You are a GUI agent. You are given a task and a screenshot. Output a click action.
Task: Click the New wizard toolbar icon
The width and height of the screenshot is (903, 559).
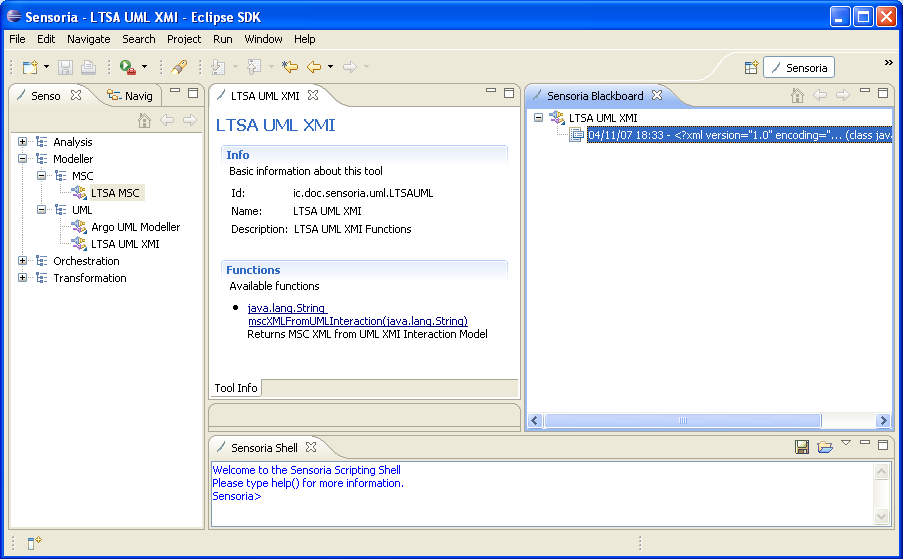[29, 67]
